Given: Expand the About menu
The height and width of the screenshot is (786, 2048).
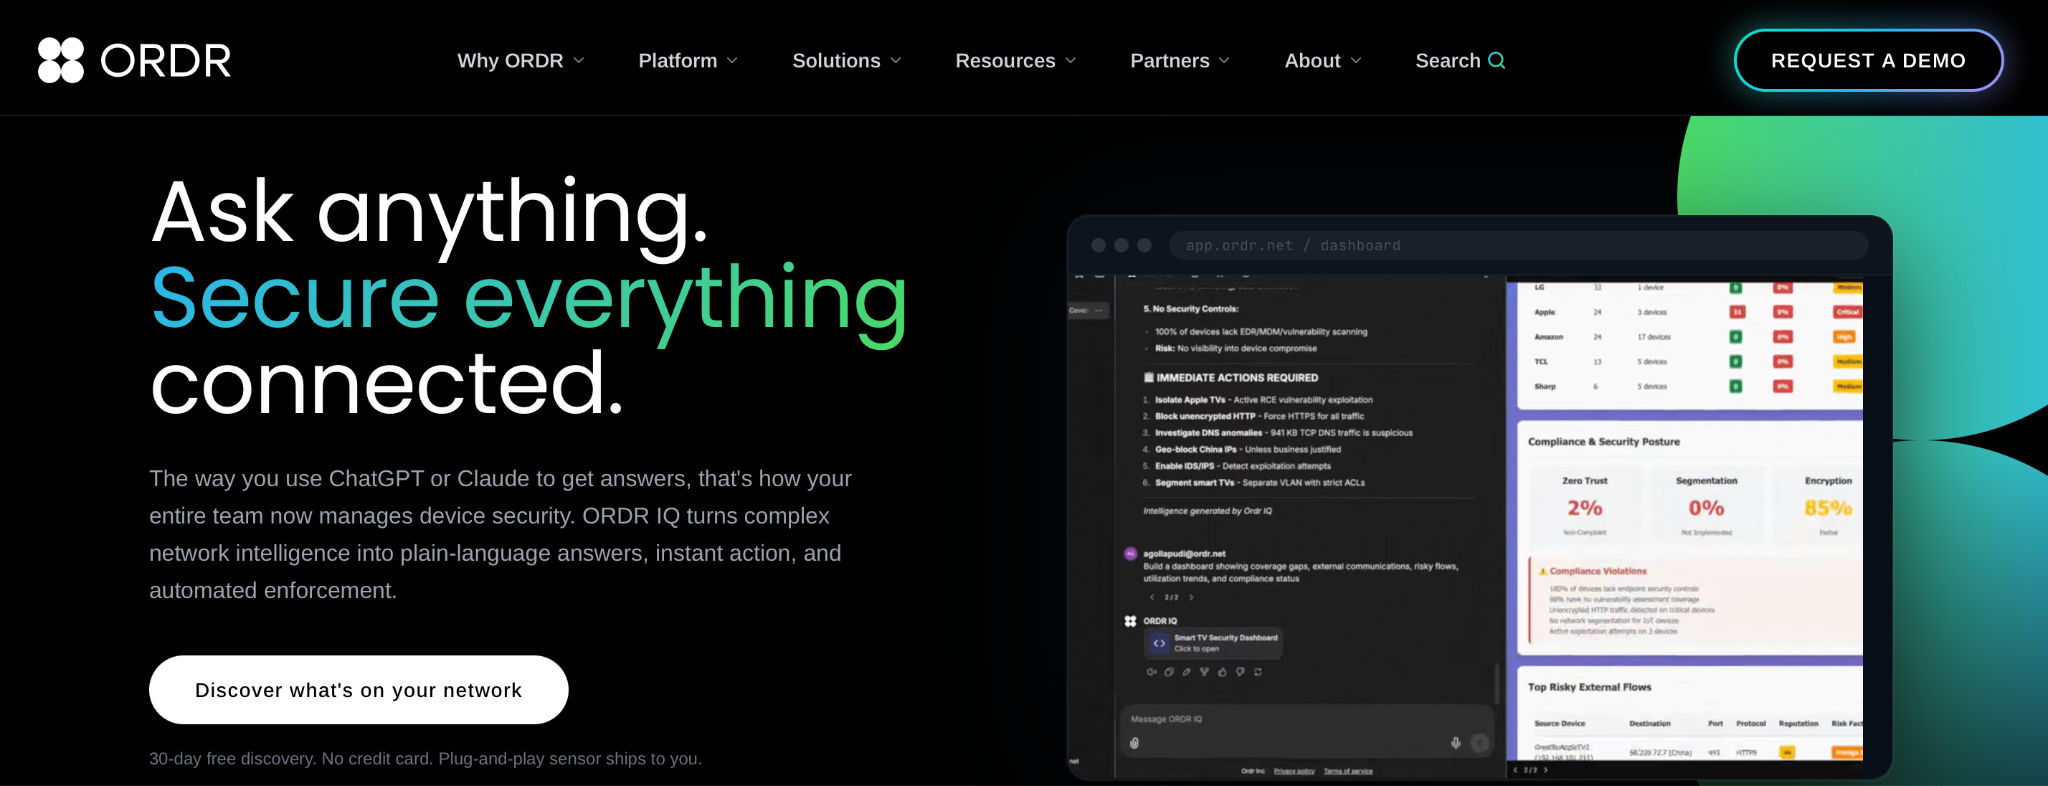Looking at the screenshot, I should (1323, 61).
